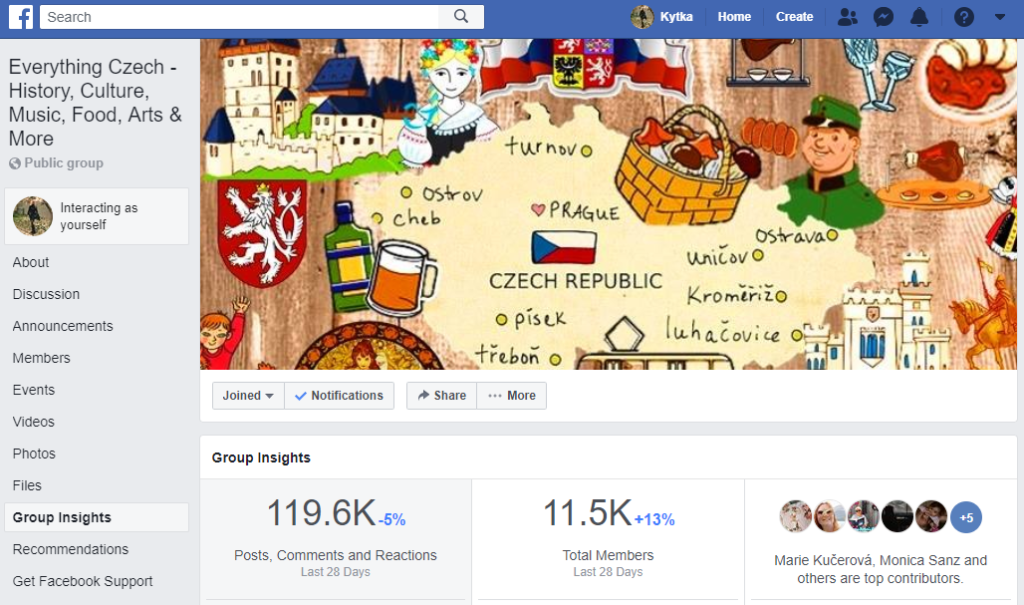Viewport: 1024px width, 605px height.
Task: Open Announcements in the group sidebar
Action: [63, 326]
